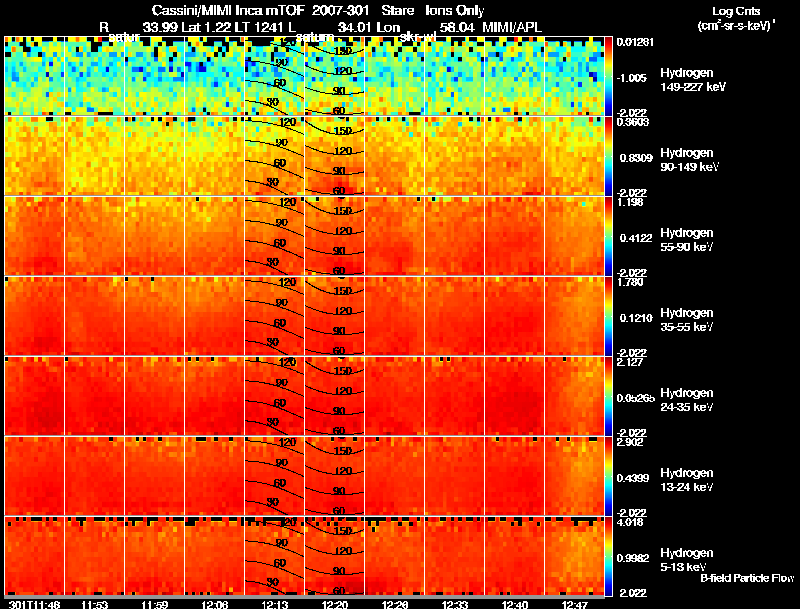Click the (cm²-sr-s-keV) units label
This screenshot has width=800, height=609.
736,25
